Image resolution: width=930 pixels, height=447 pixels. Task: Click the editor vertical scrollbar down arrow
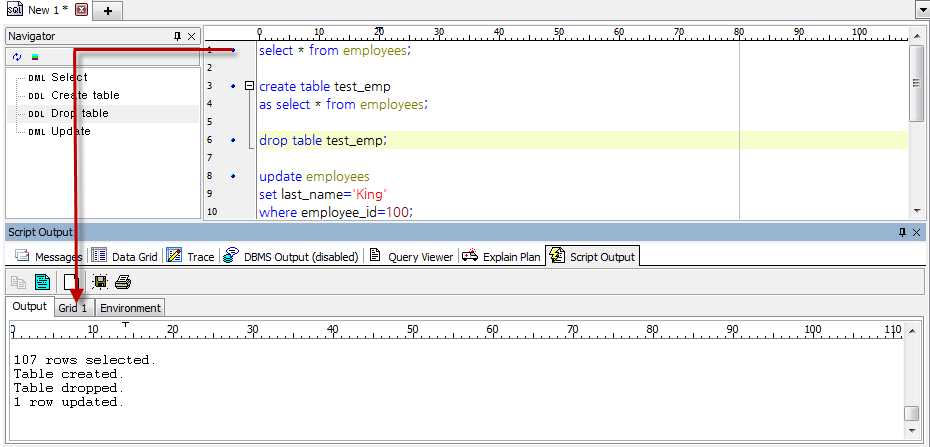coord(916,211)
